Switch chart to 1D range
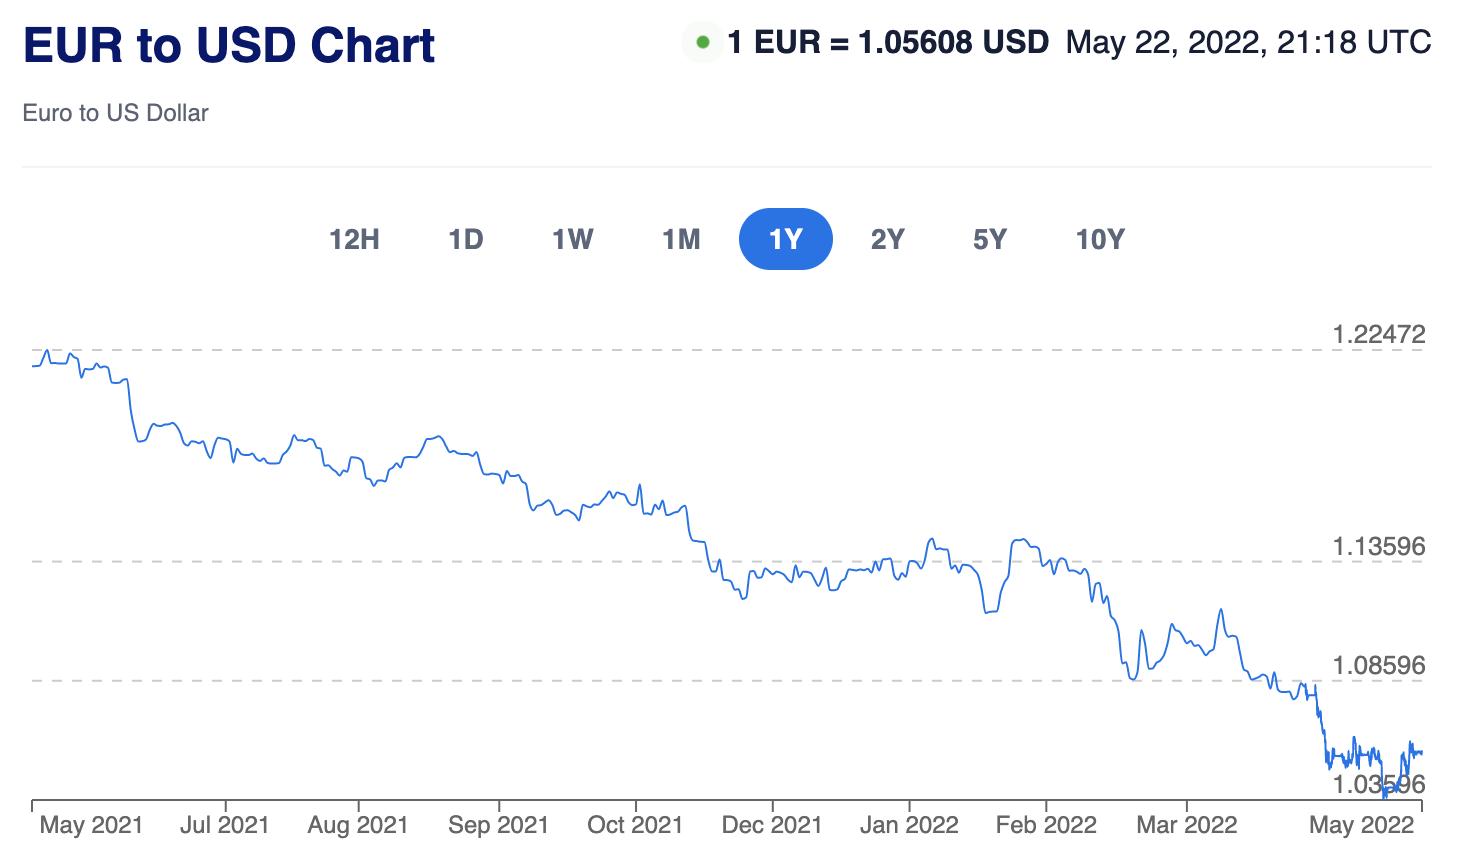The width and height of the screenshot is (1466, 860). pyautogui.click(x=466, y=240)
